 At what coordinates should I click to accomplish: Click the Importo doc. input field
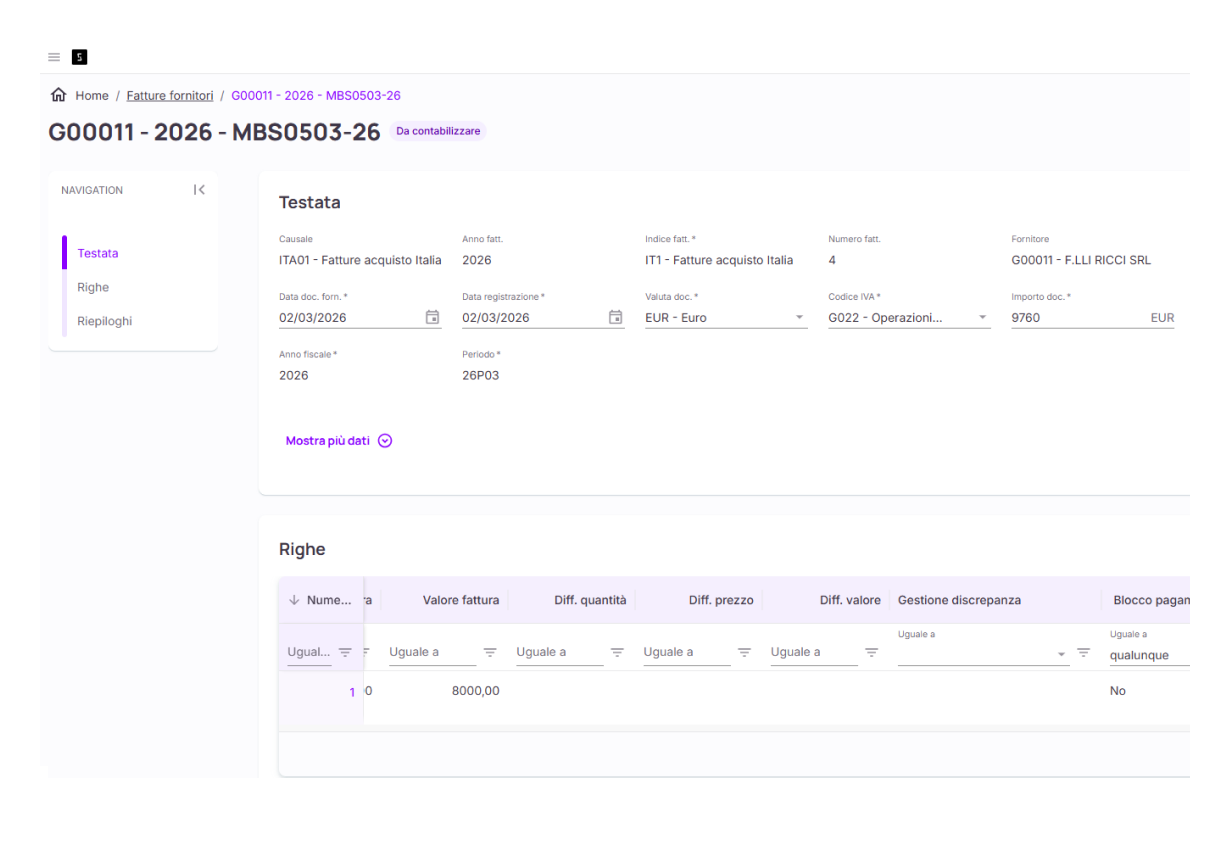pos(1075,318)
